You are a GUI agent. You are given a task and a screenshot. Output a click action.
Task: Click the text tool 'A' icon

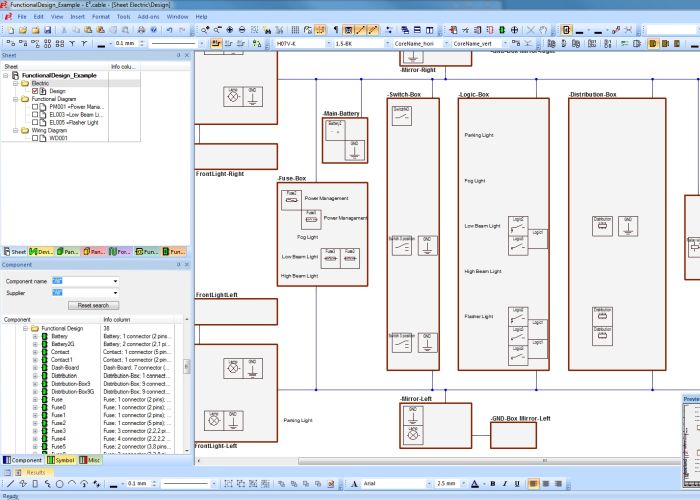coord(354,484)
